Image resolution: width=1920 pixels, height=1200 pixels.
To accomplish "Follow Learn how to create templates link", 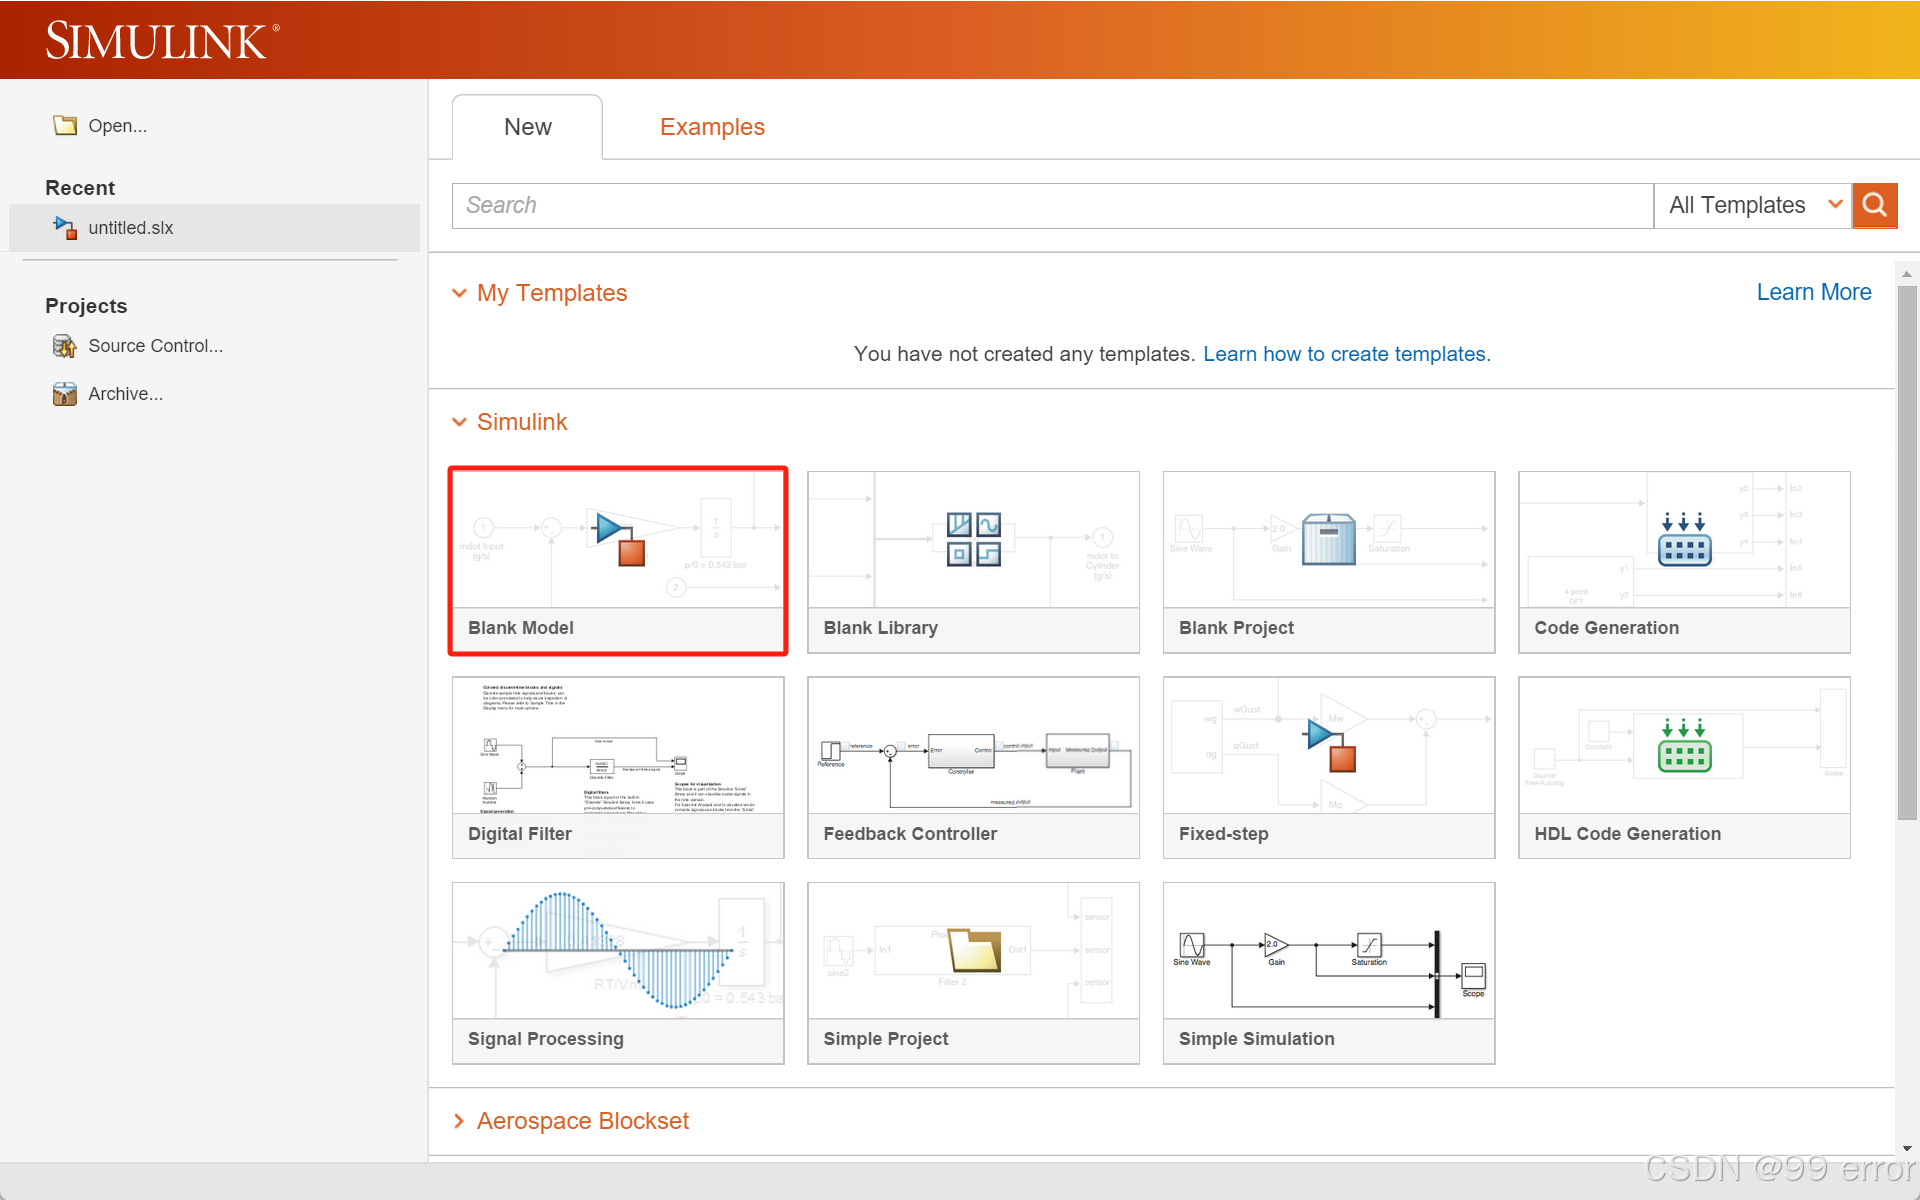I will pos(1346,354).
